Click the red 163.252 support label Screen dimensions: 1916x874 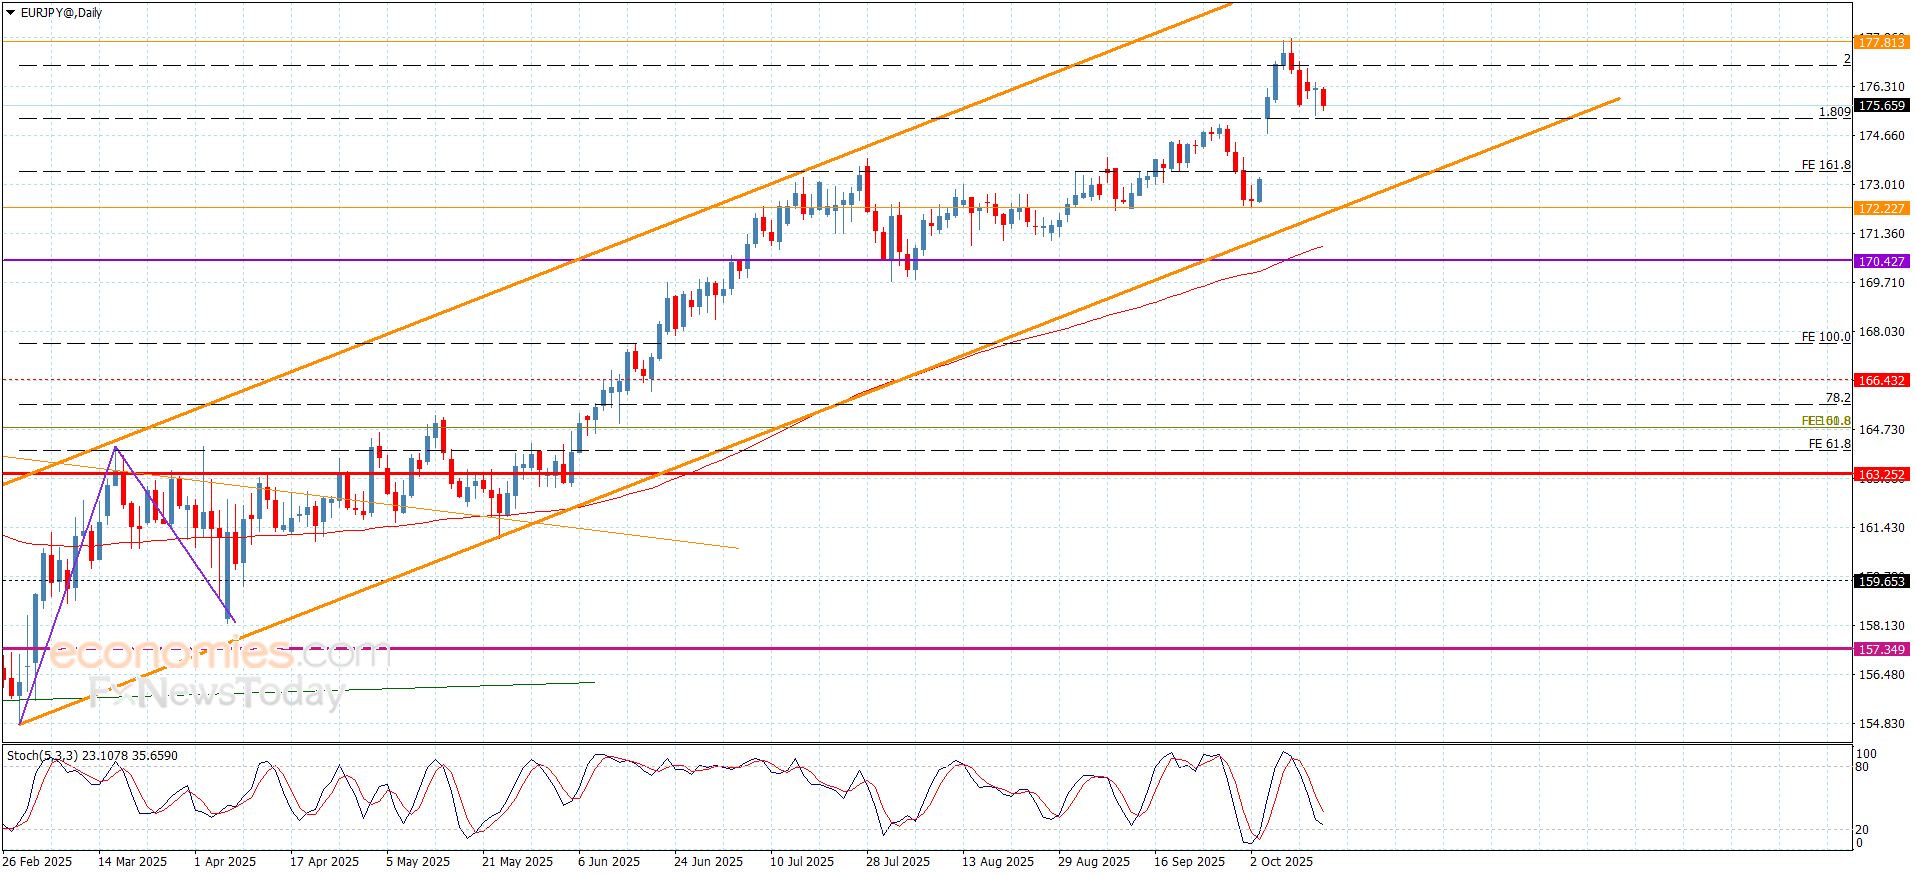pos(1881,475)
